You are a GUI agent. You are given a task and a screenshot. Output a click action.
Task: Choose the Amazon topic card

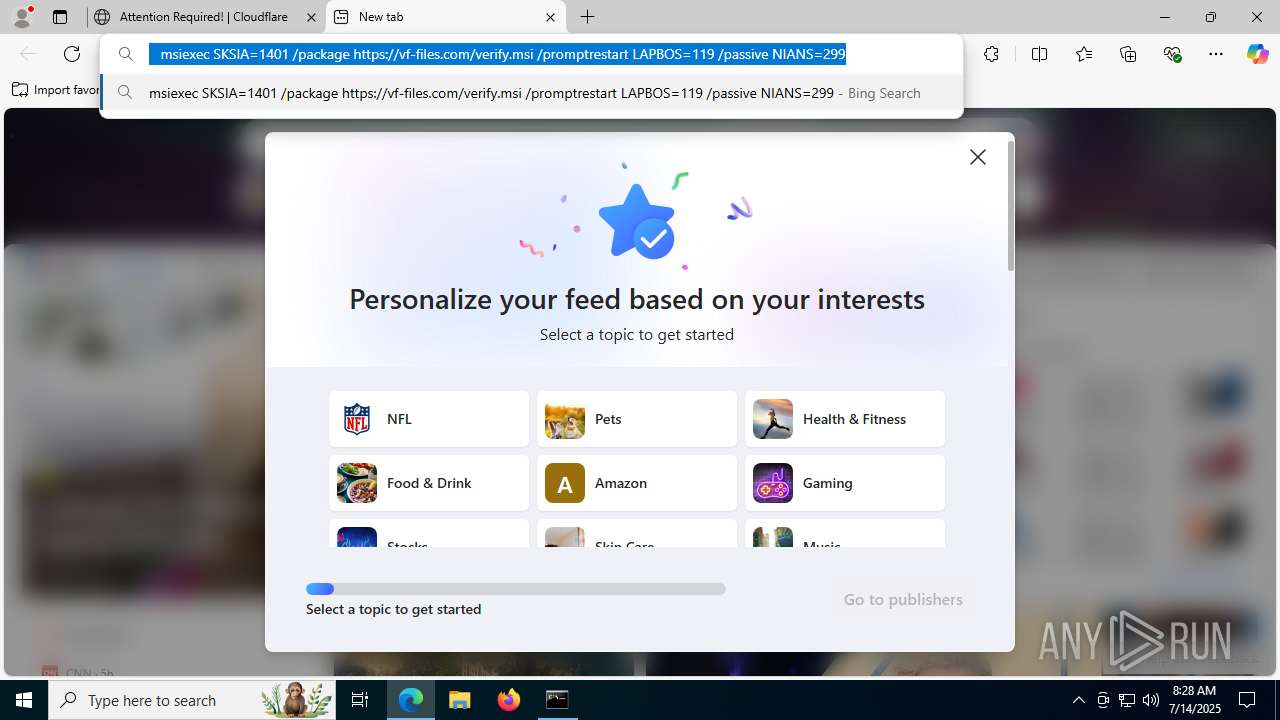(637, 483)
